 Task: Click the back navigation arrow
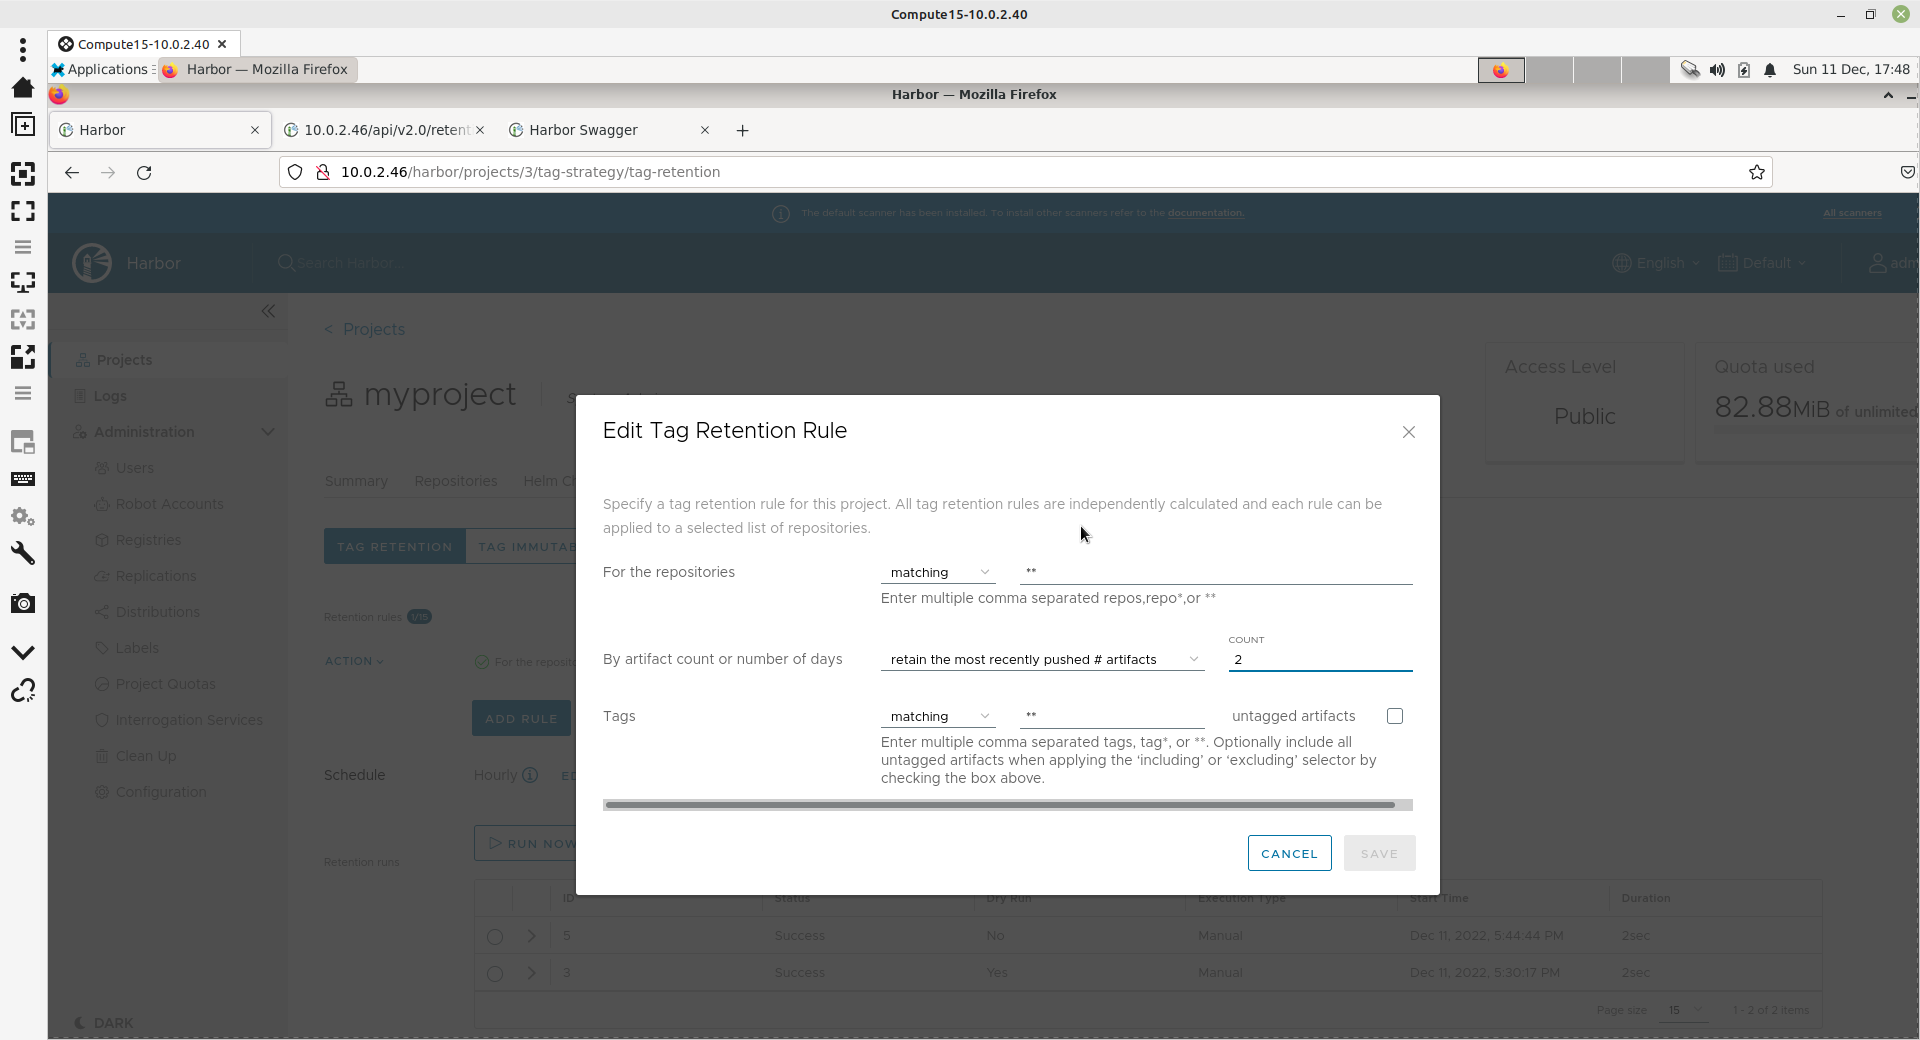point(72,172)
